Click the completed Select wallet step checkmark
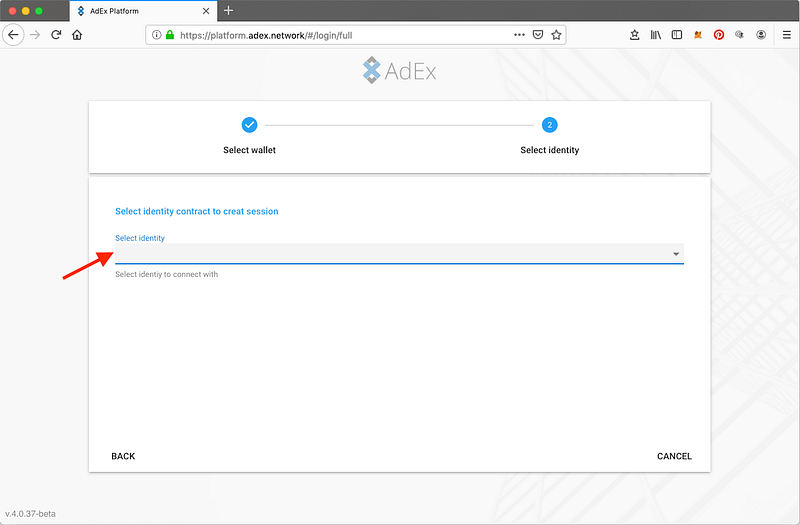This screenshot has width=800, height=525. pyautogui.click(x=249, y=124)
